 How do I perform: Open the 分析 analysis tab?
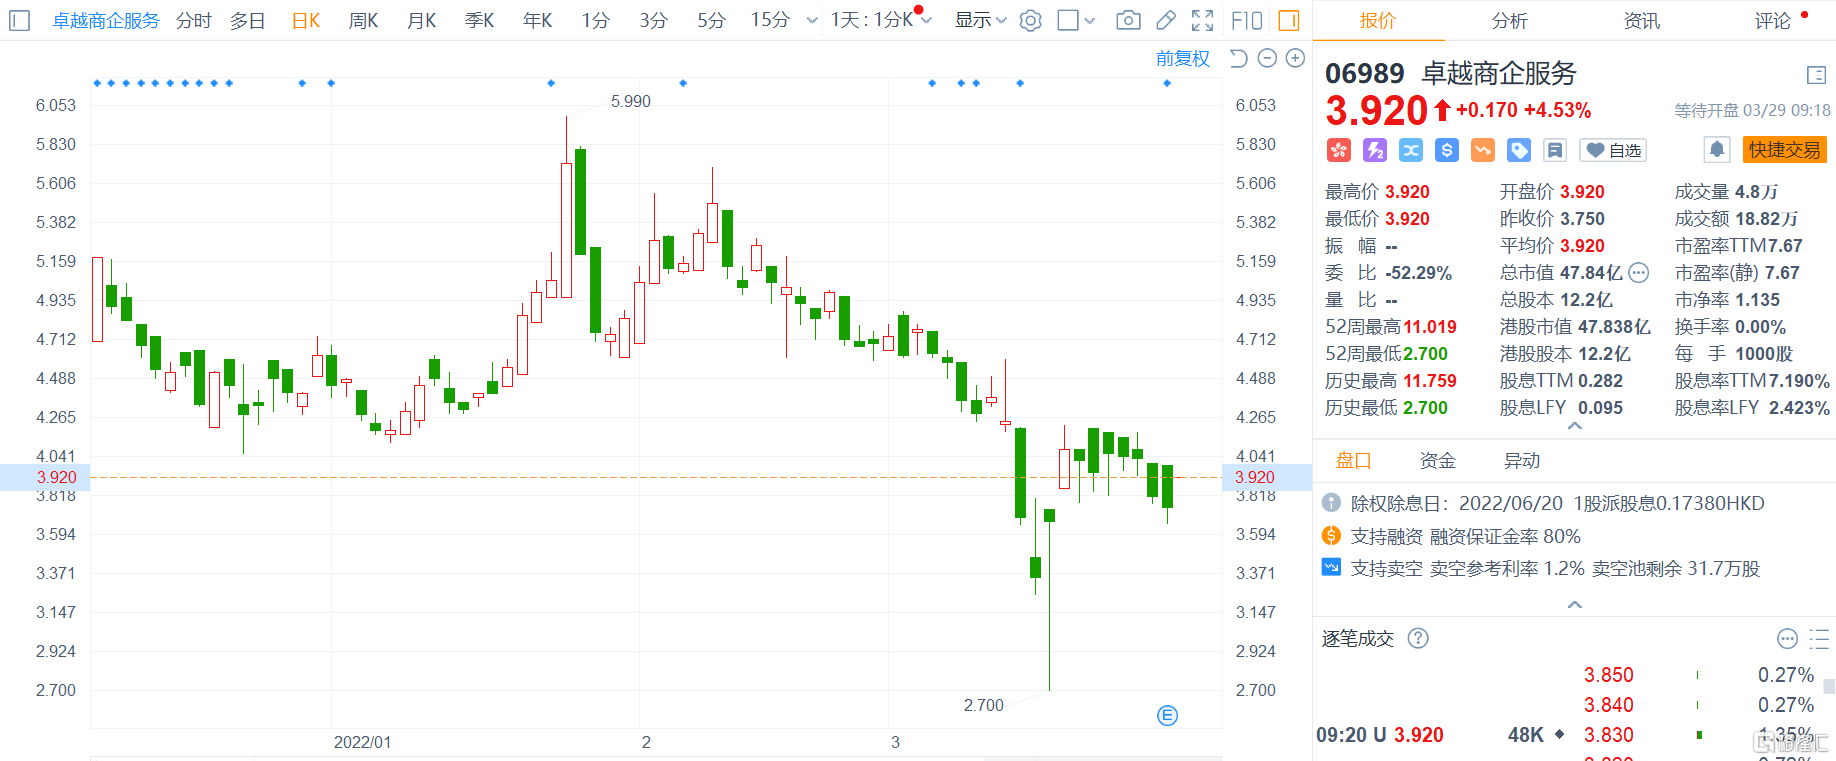click(x=1509, y=21)
